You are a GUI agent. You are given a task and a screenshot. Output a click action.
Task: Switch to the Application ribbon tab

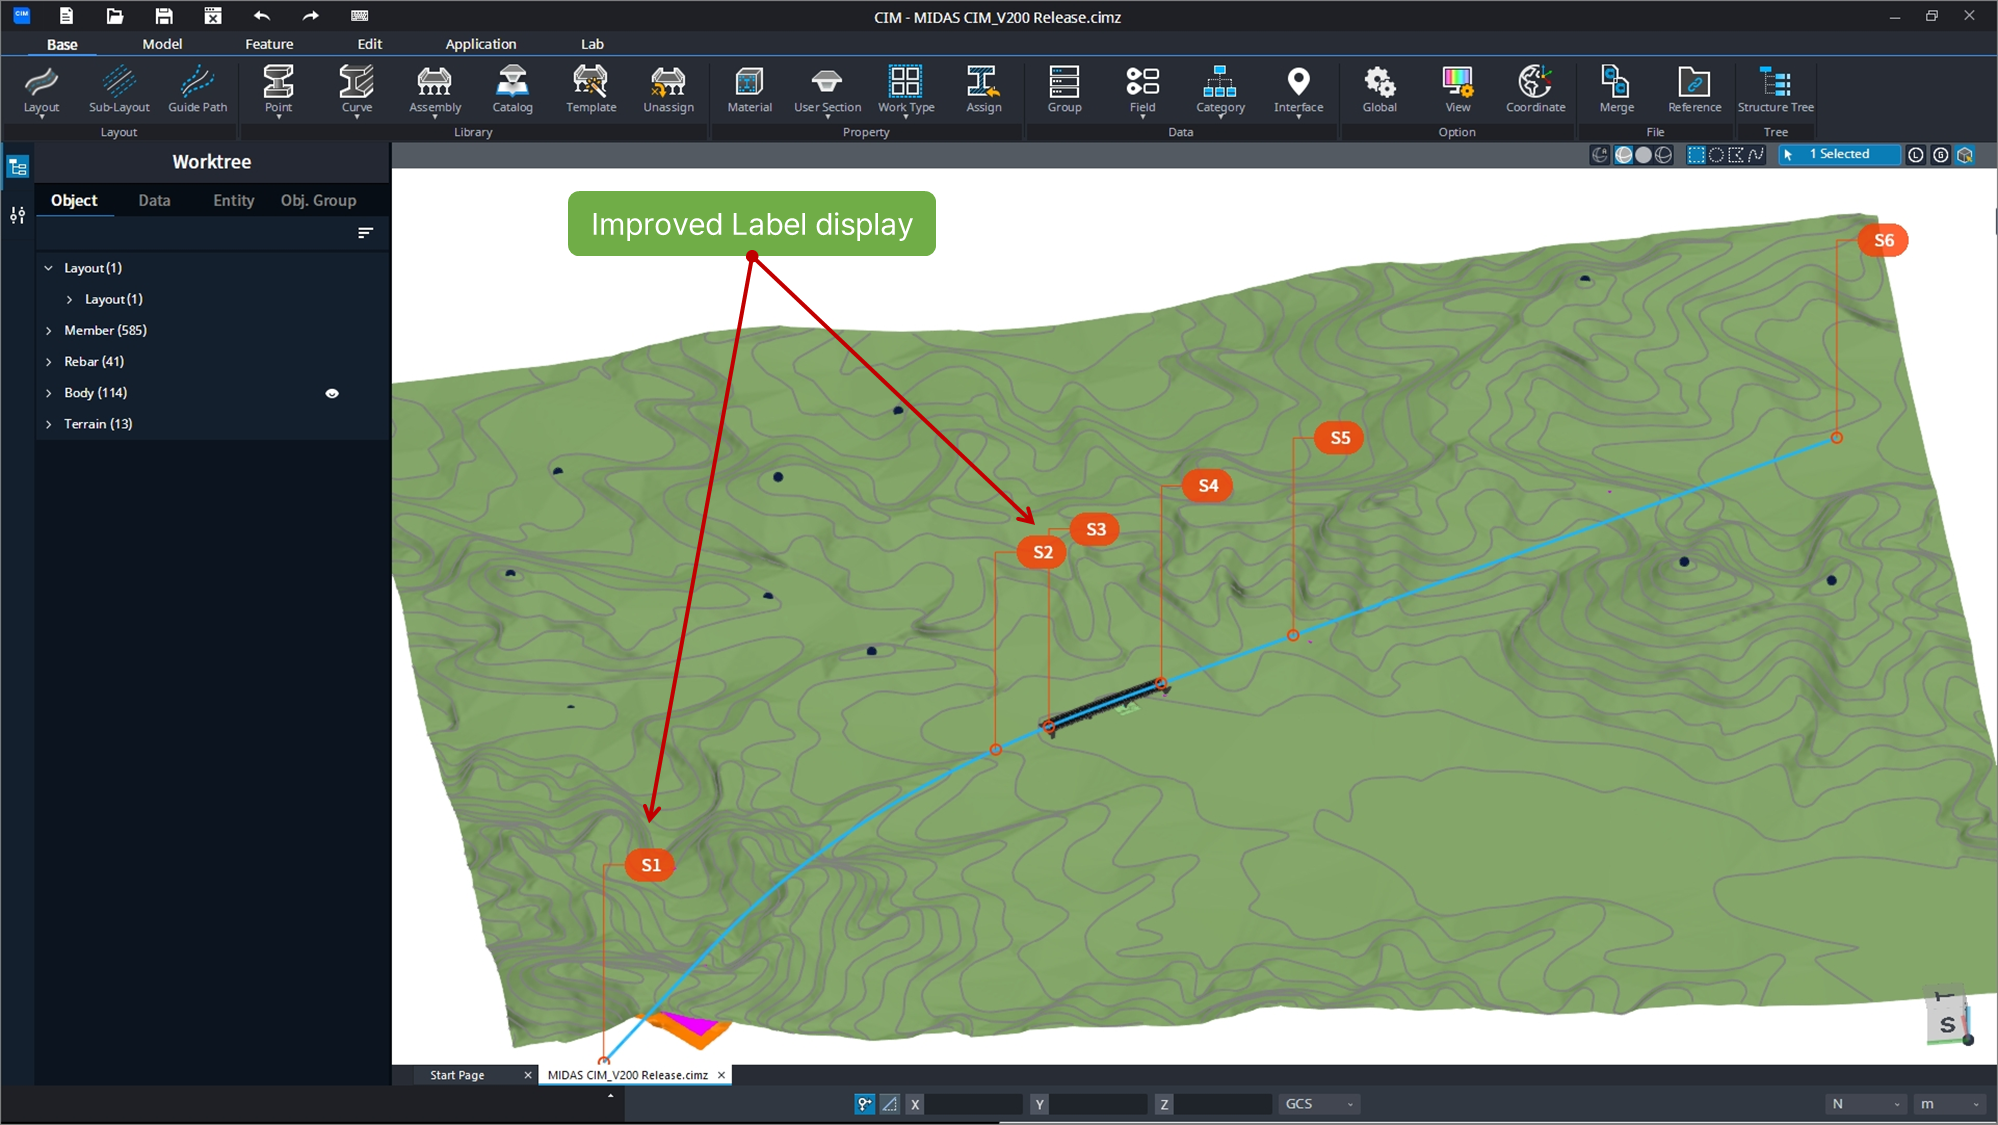(x=481, y=44)
